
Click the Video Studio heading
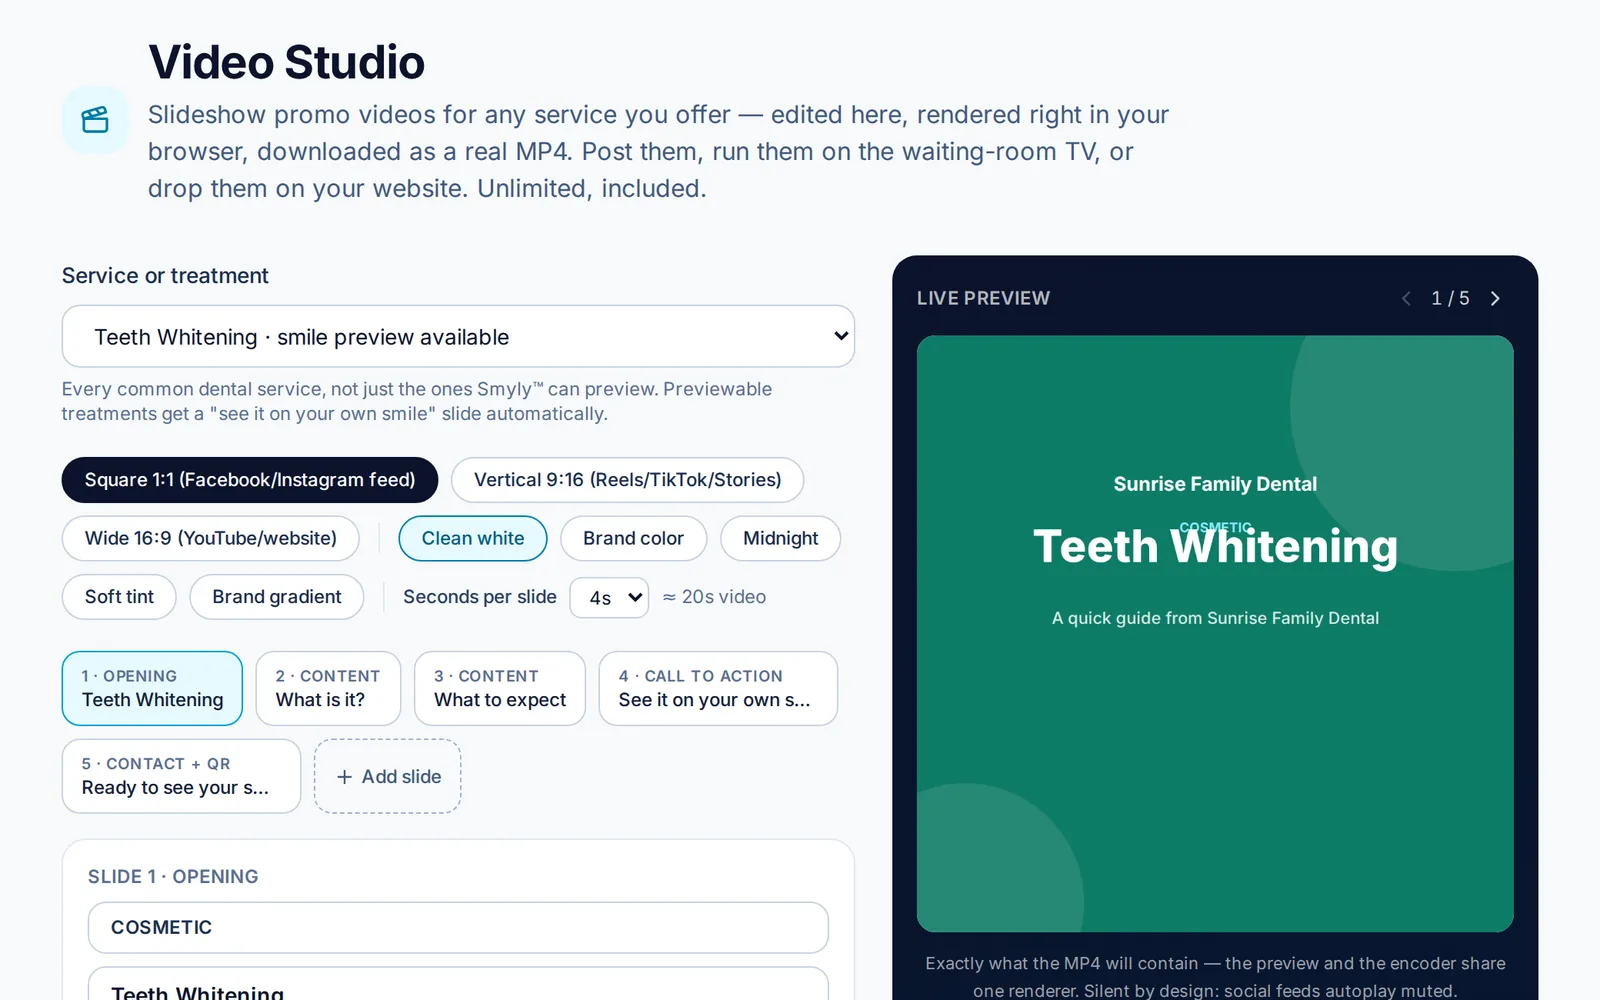point(287,62)
